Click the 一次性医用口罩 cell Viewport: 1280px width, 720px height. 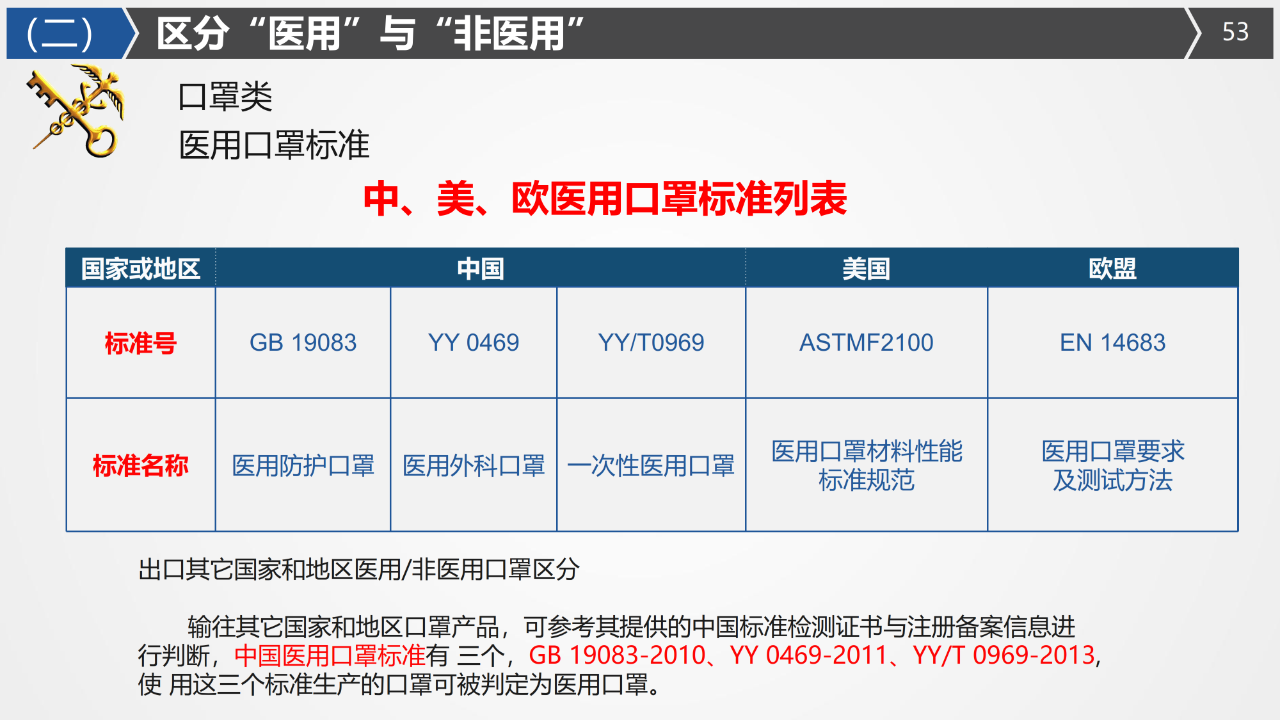(651, 465)
